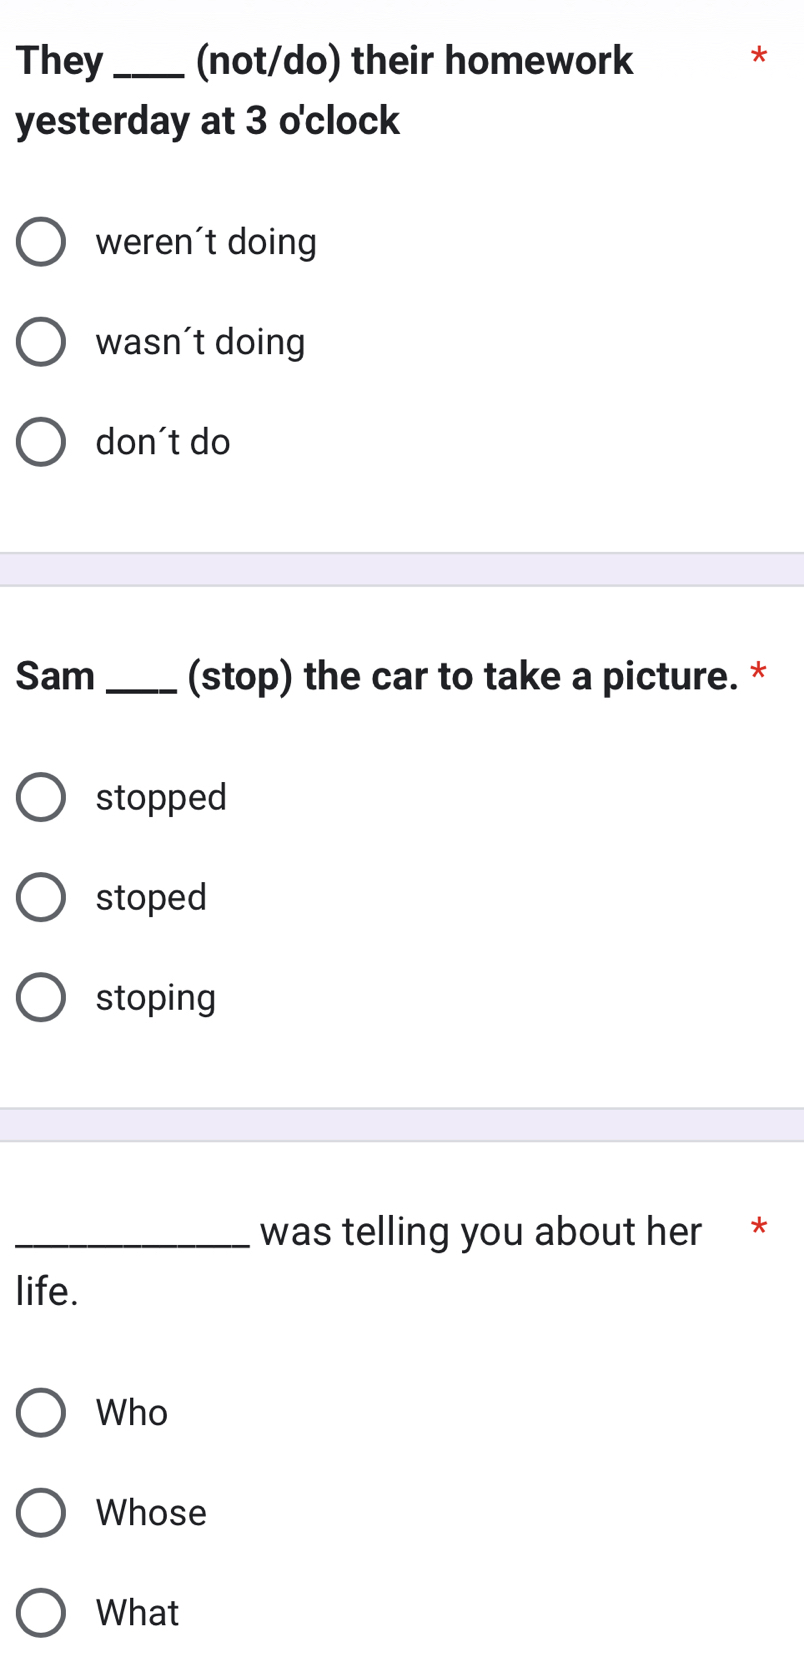
Task: Click the "don't do" option label text
Action: pyautogui.click(x=161, y=441)
